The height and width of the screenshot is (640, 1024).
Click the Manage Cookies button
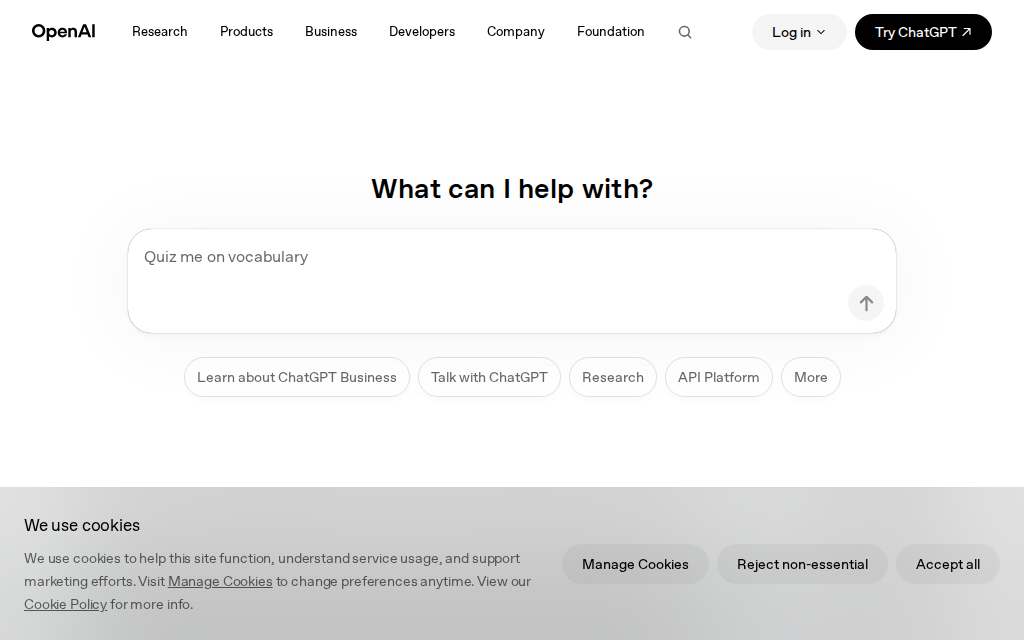tap(635, 564)
